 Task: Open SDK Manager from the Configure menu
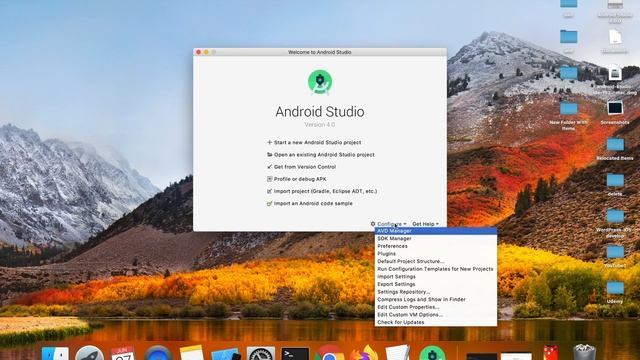(436, 238)
